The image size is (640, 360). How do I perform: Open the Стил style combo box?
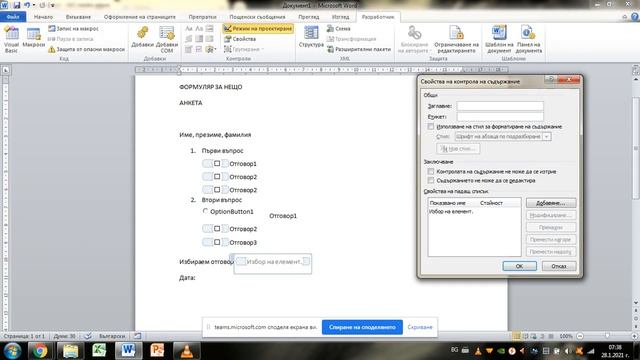(503, 136)
